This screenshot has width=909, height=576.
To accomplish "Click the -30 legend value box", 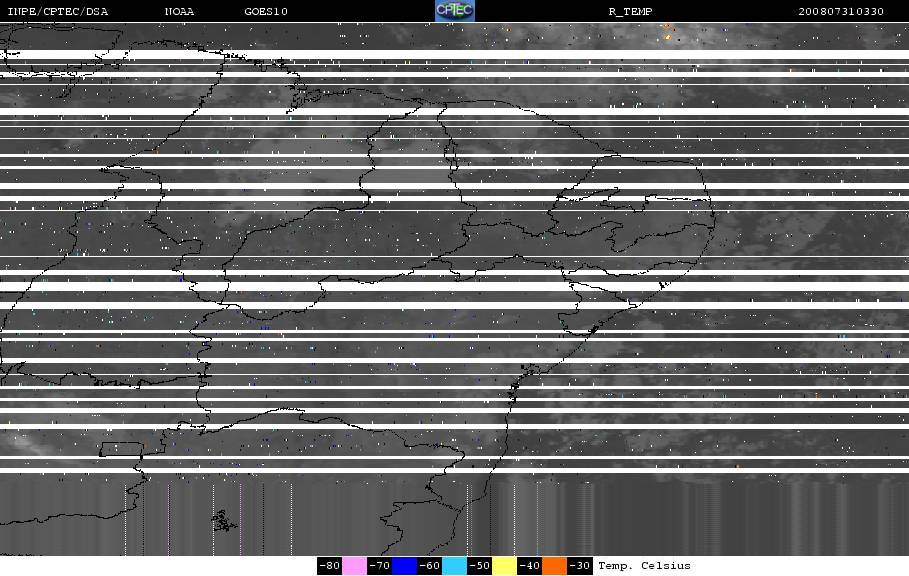I will point(579,566).
